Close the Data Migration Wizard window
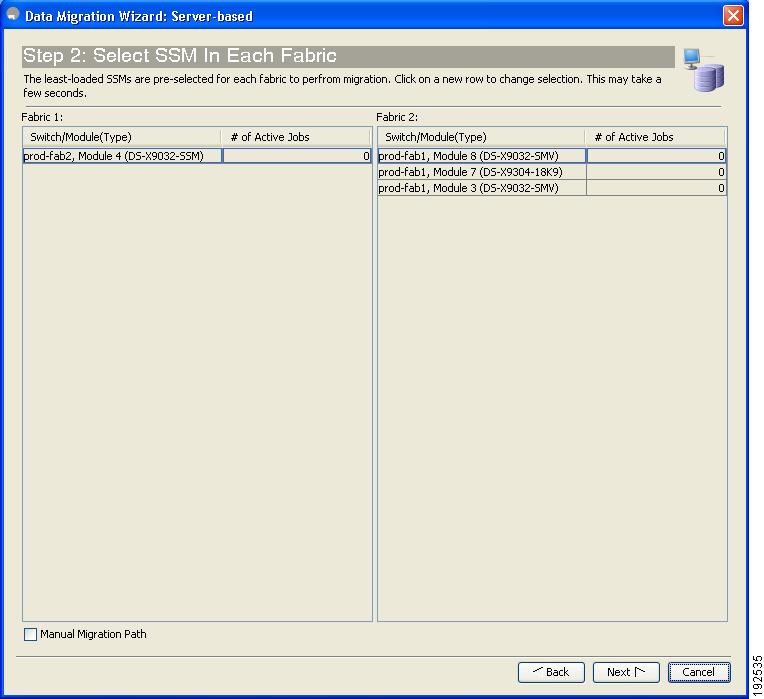764x699 pixels. [x=733, y=16]
